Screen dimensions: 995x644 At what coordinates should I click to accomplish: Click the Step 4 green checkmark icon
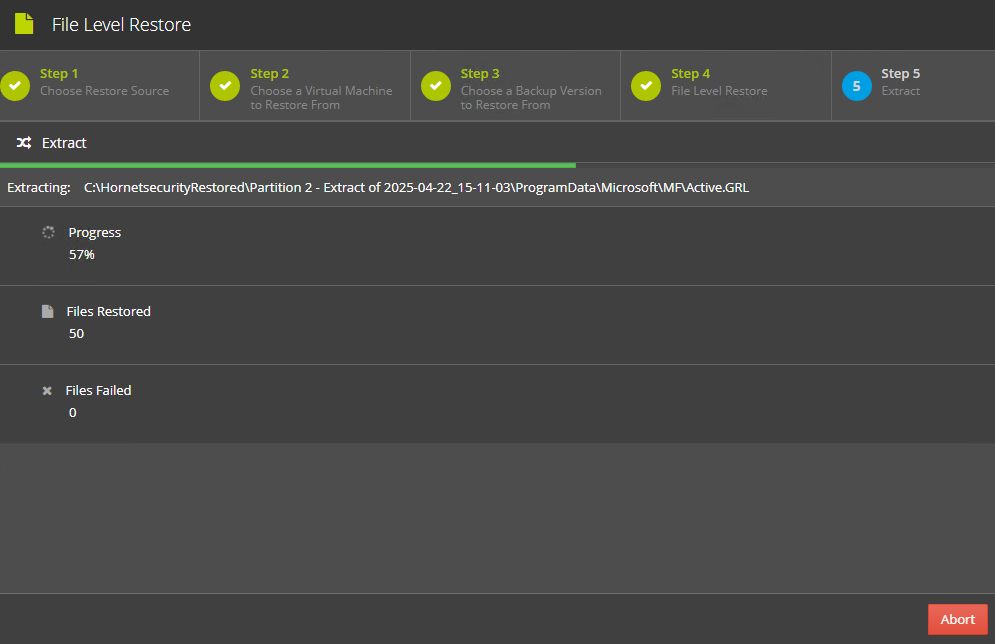tap(646, 86)
